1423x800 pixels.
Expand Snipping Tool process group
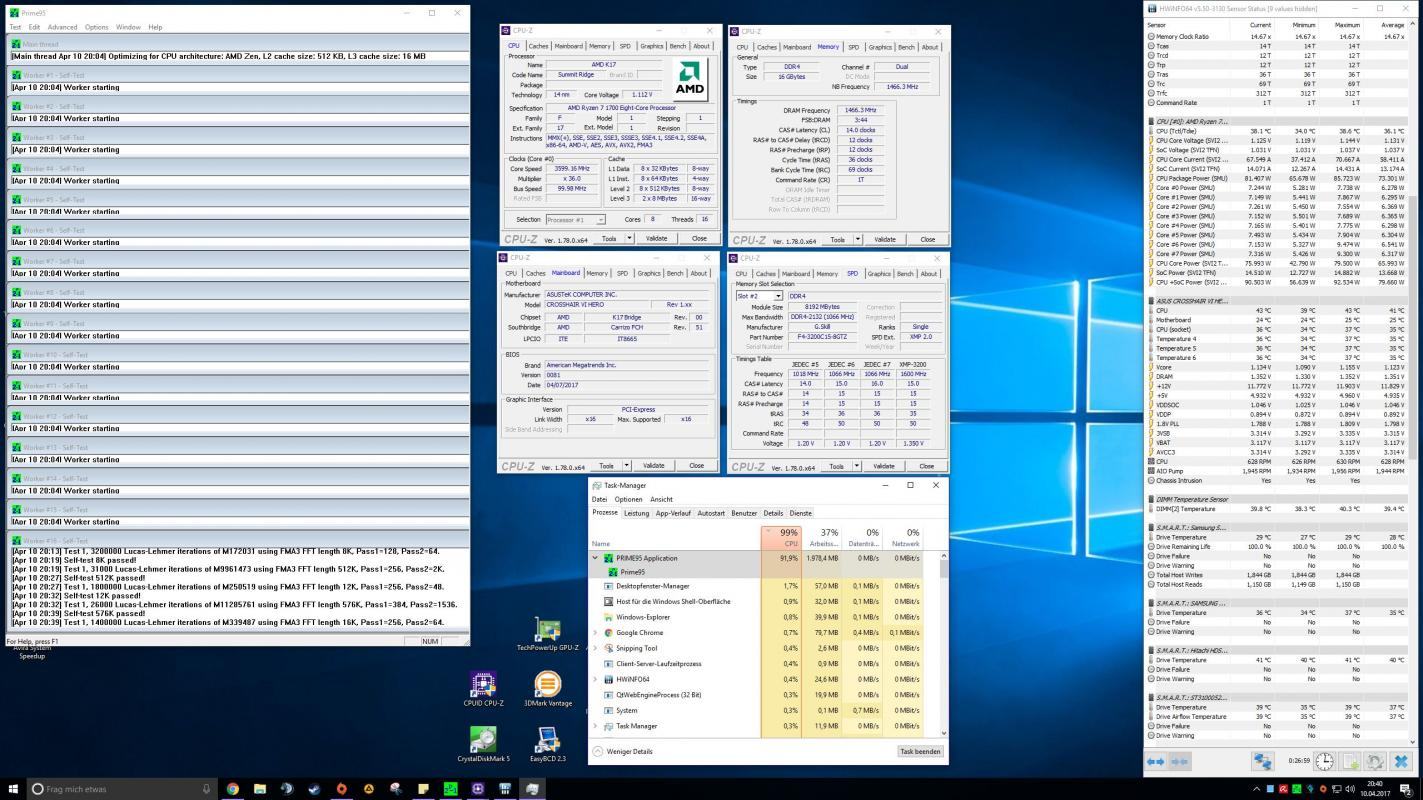point(595,648)
